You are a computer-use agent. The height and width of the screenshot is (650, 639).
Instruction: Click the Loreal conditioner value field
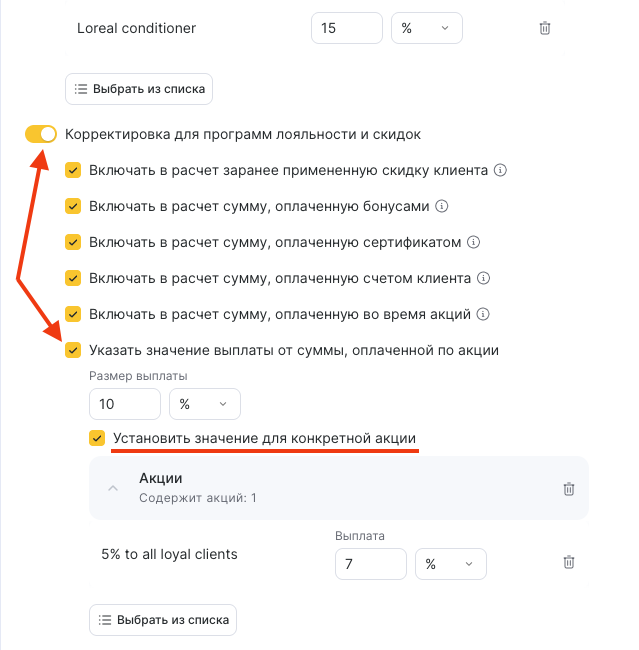click(346, 28)
